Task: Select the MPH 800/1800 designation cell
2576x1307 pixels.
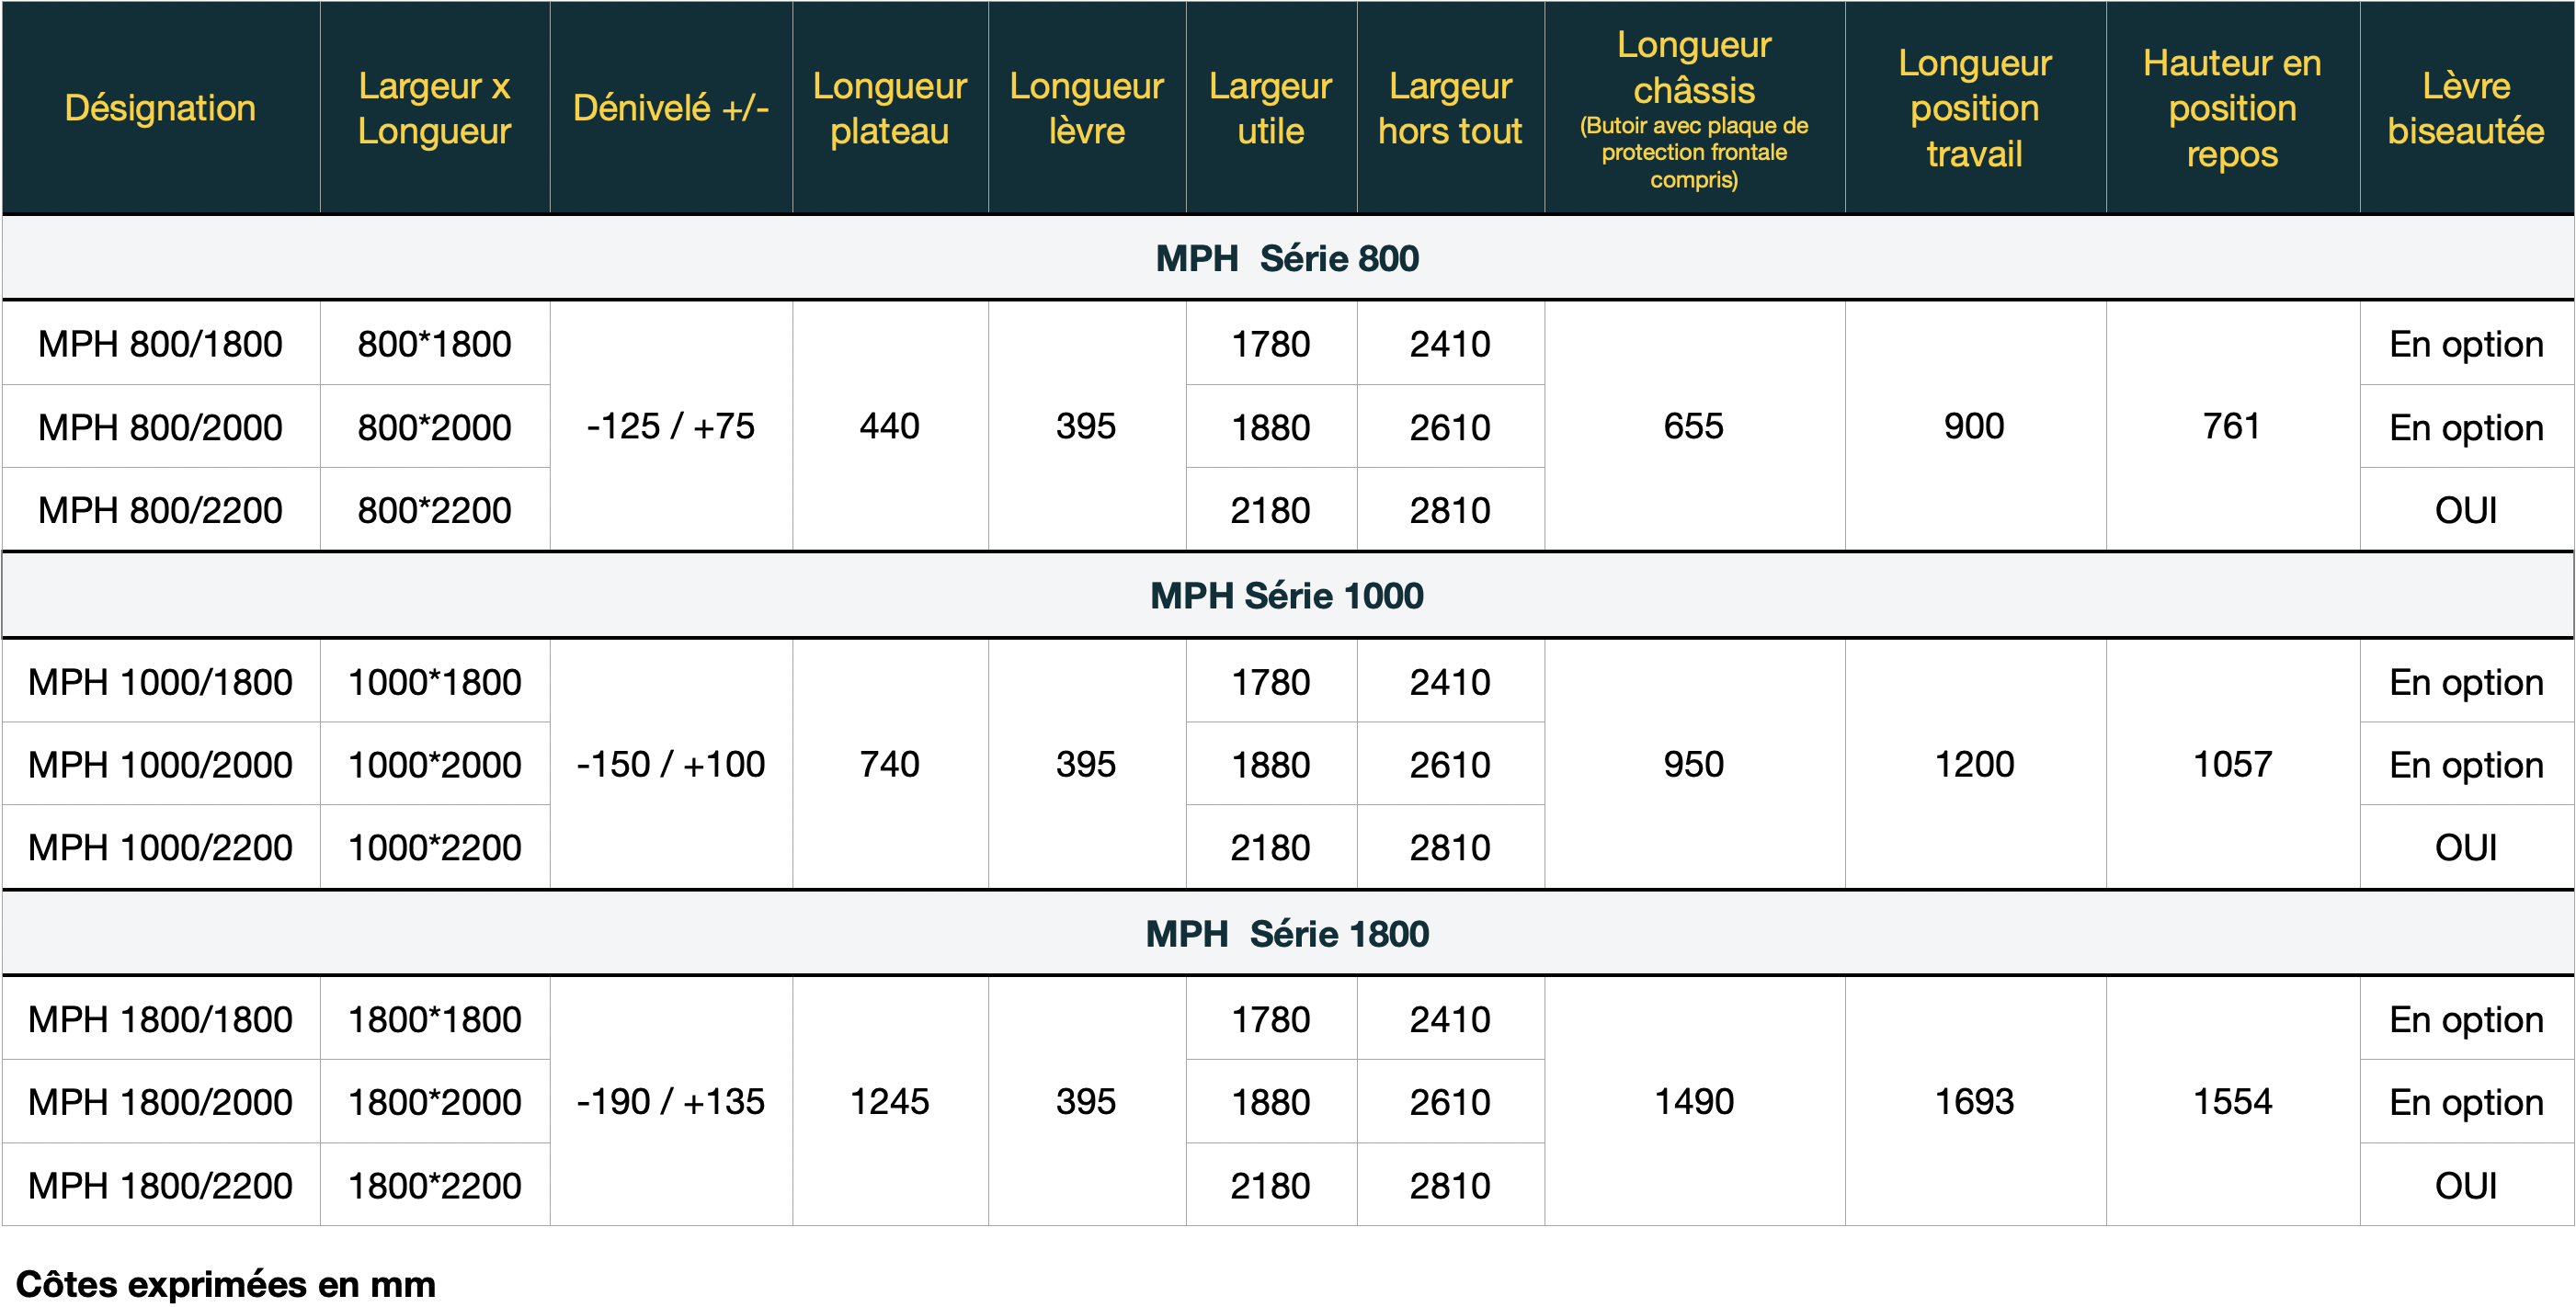Action: 160,344
